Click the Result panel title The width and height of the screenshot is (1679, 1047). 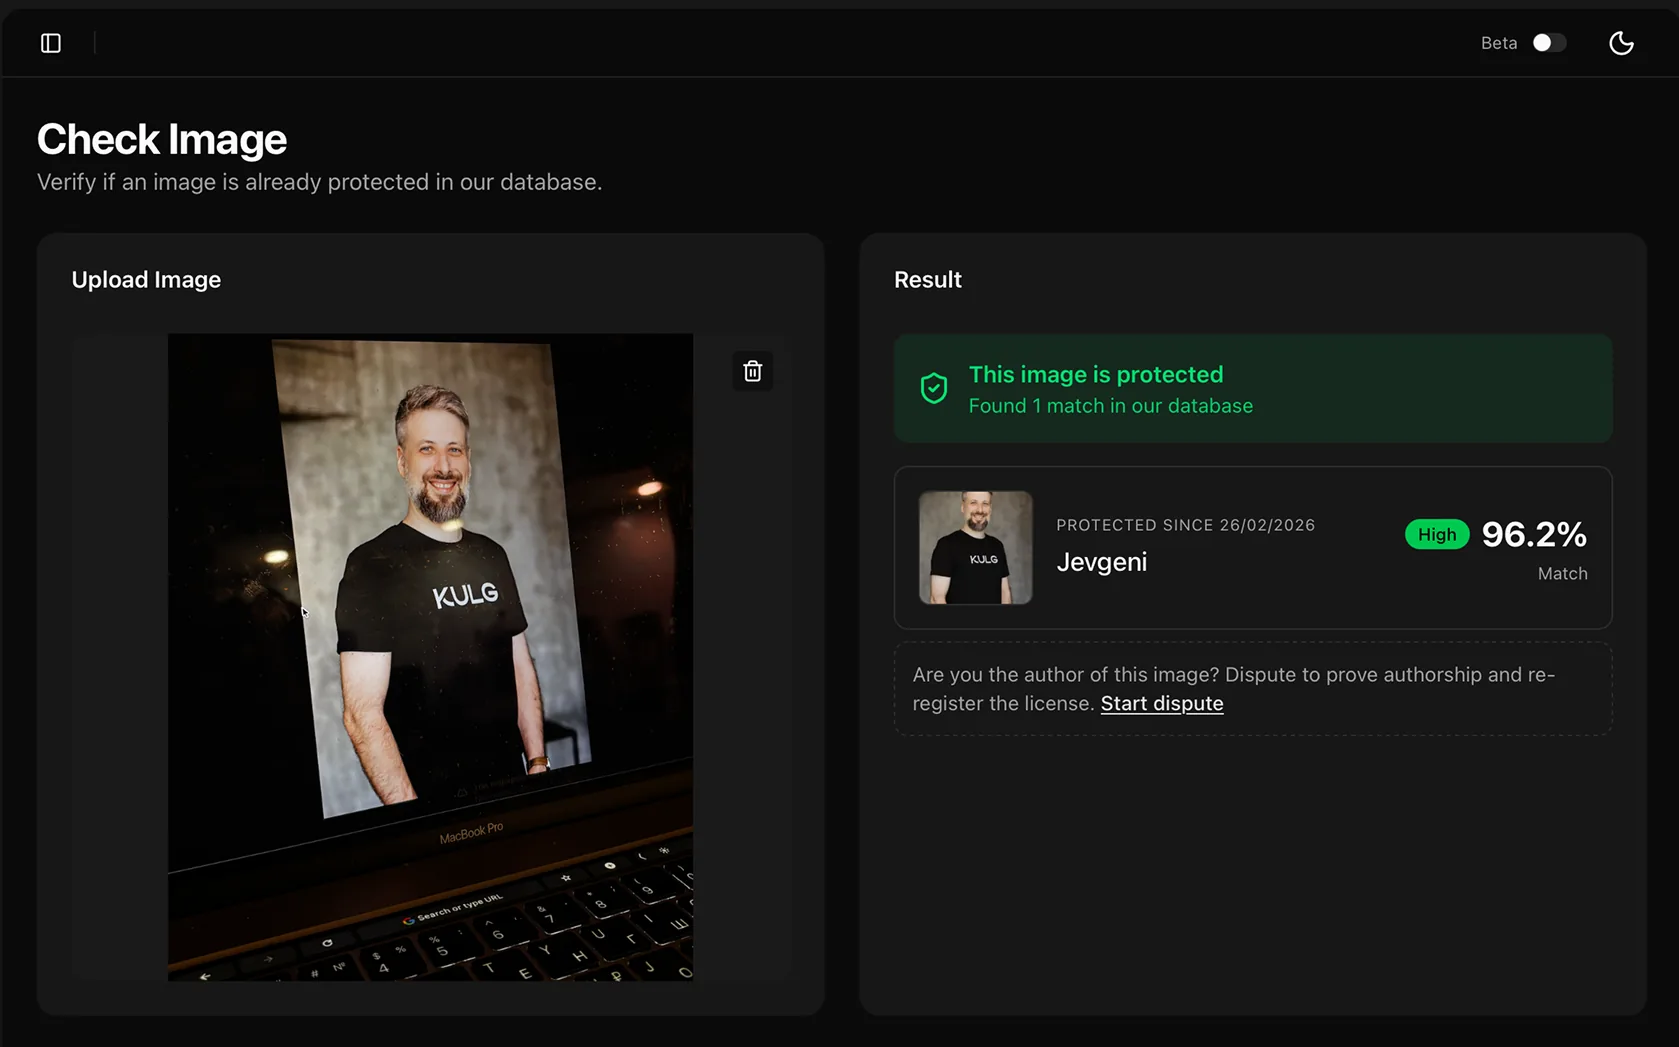pyautogui.click(x=928, y=280)
